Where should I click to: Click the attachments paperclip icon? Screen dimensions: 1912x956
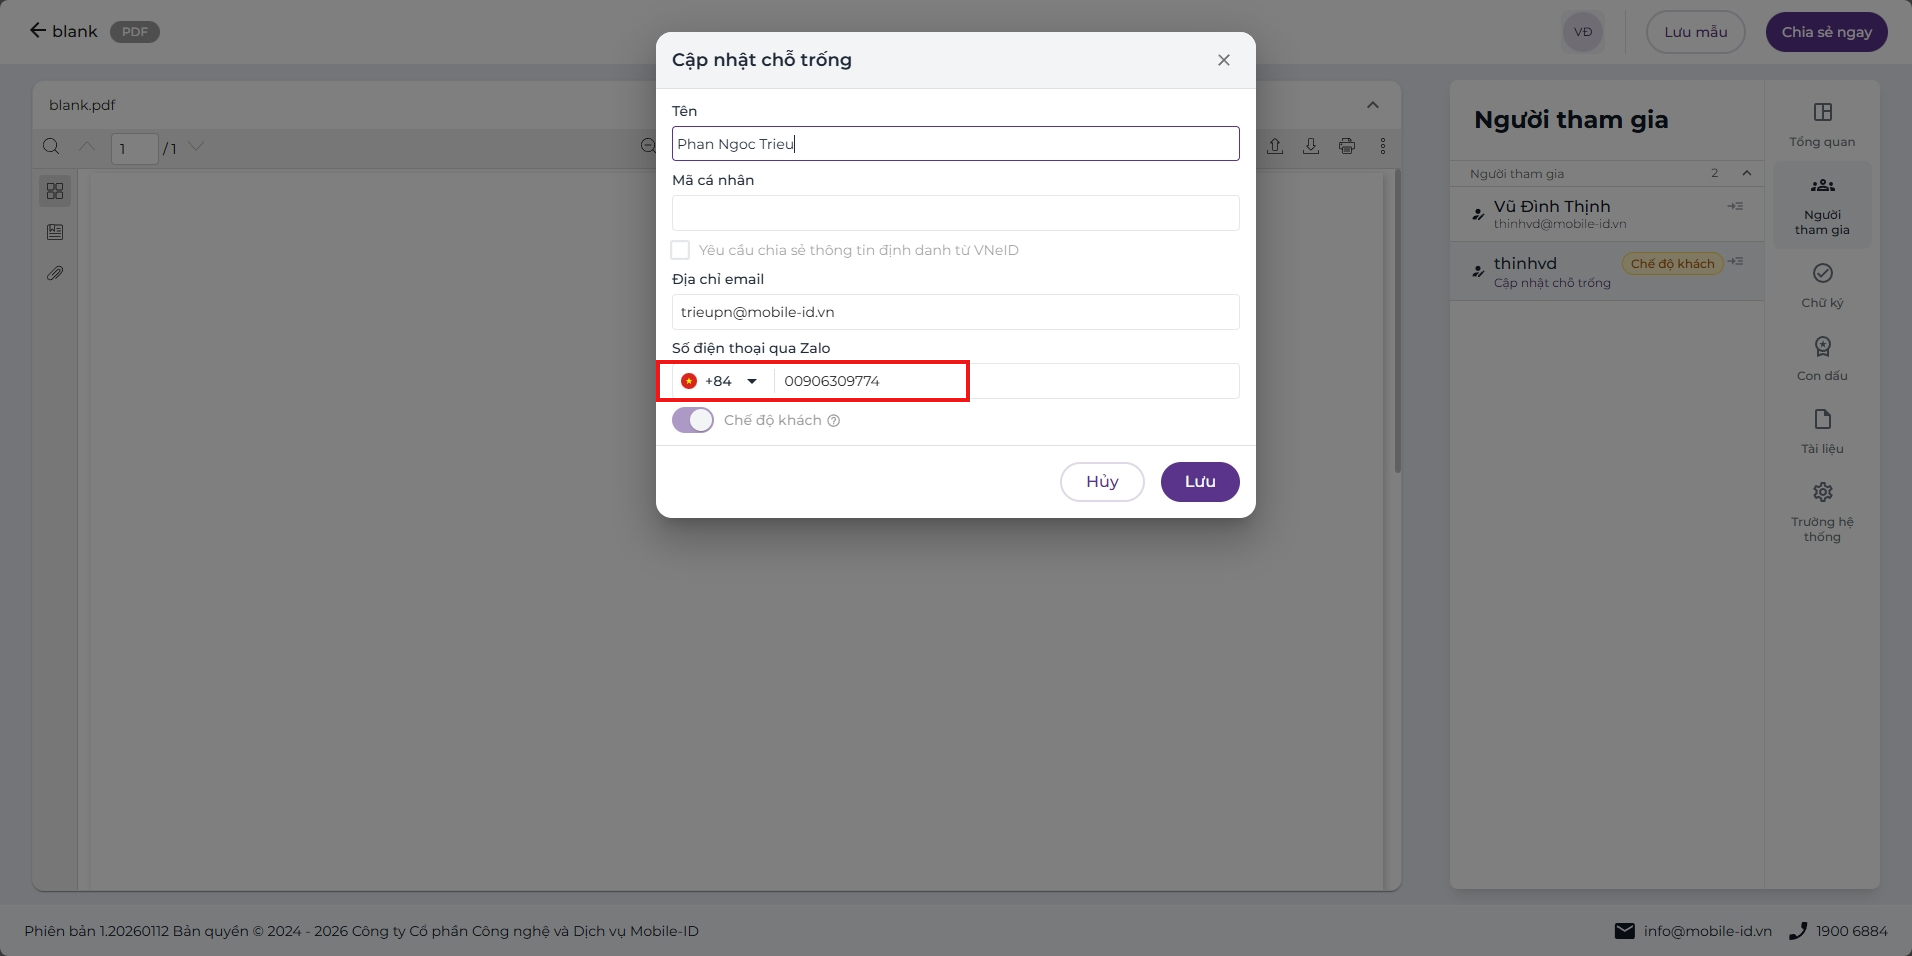[55, 273]
